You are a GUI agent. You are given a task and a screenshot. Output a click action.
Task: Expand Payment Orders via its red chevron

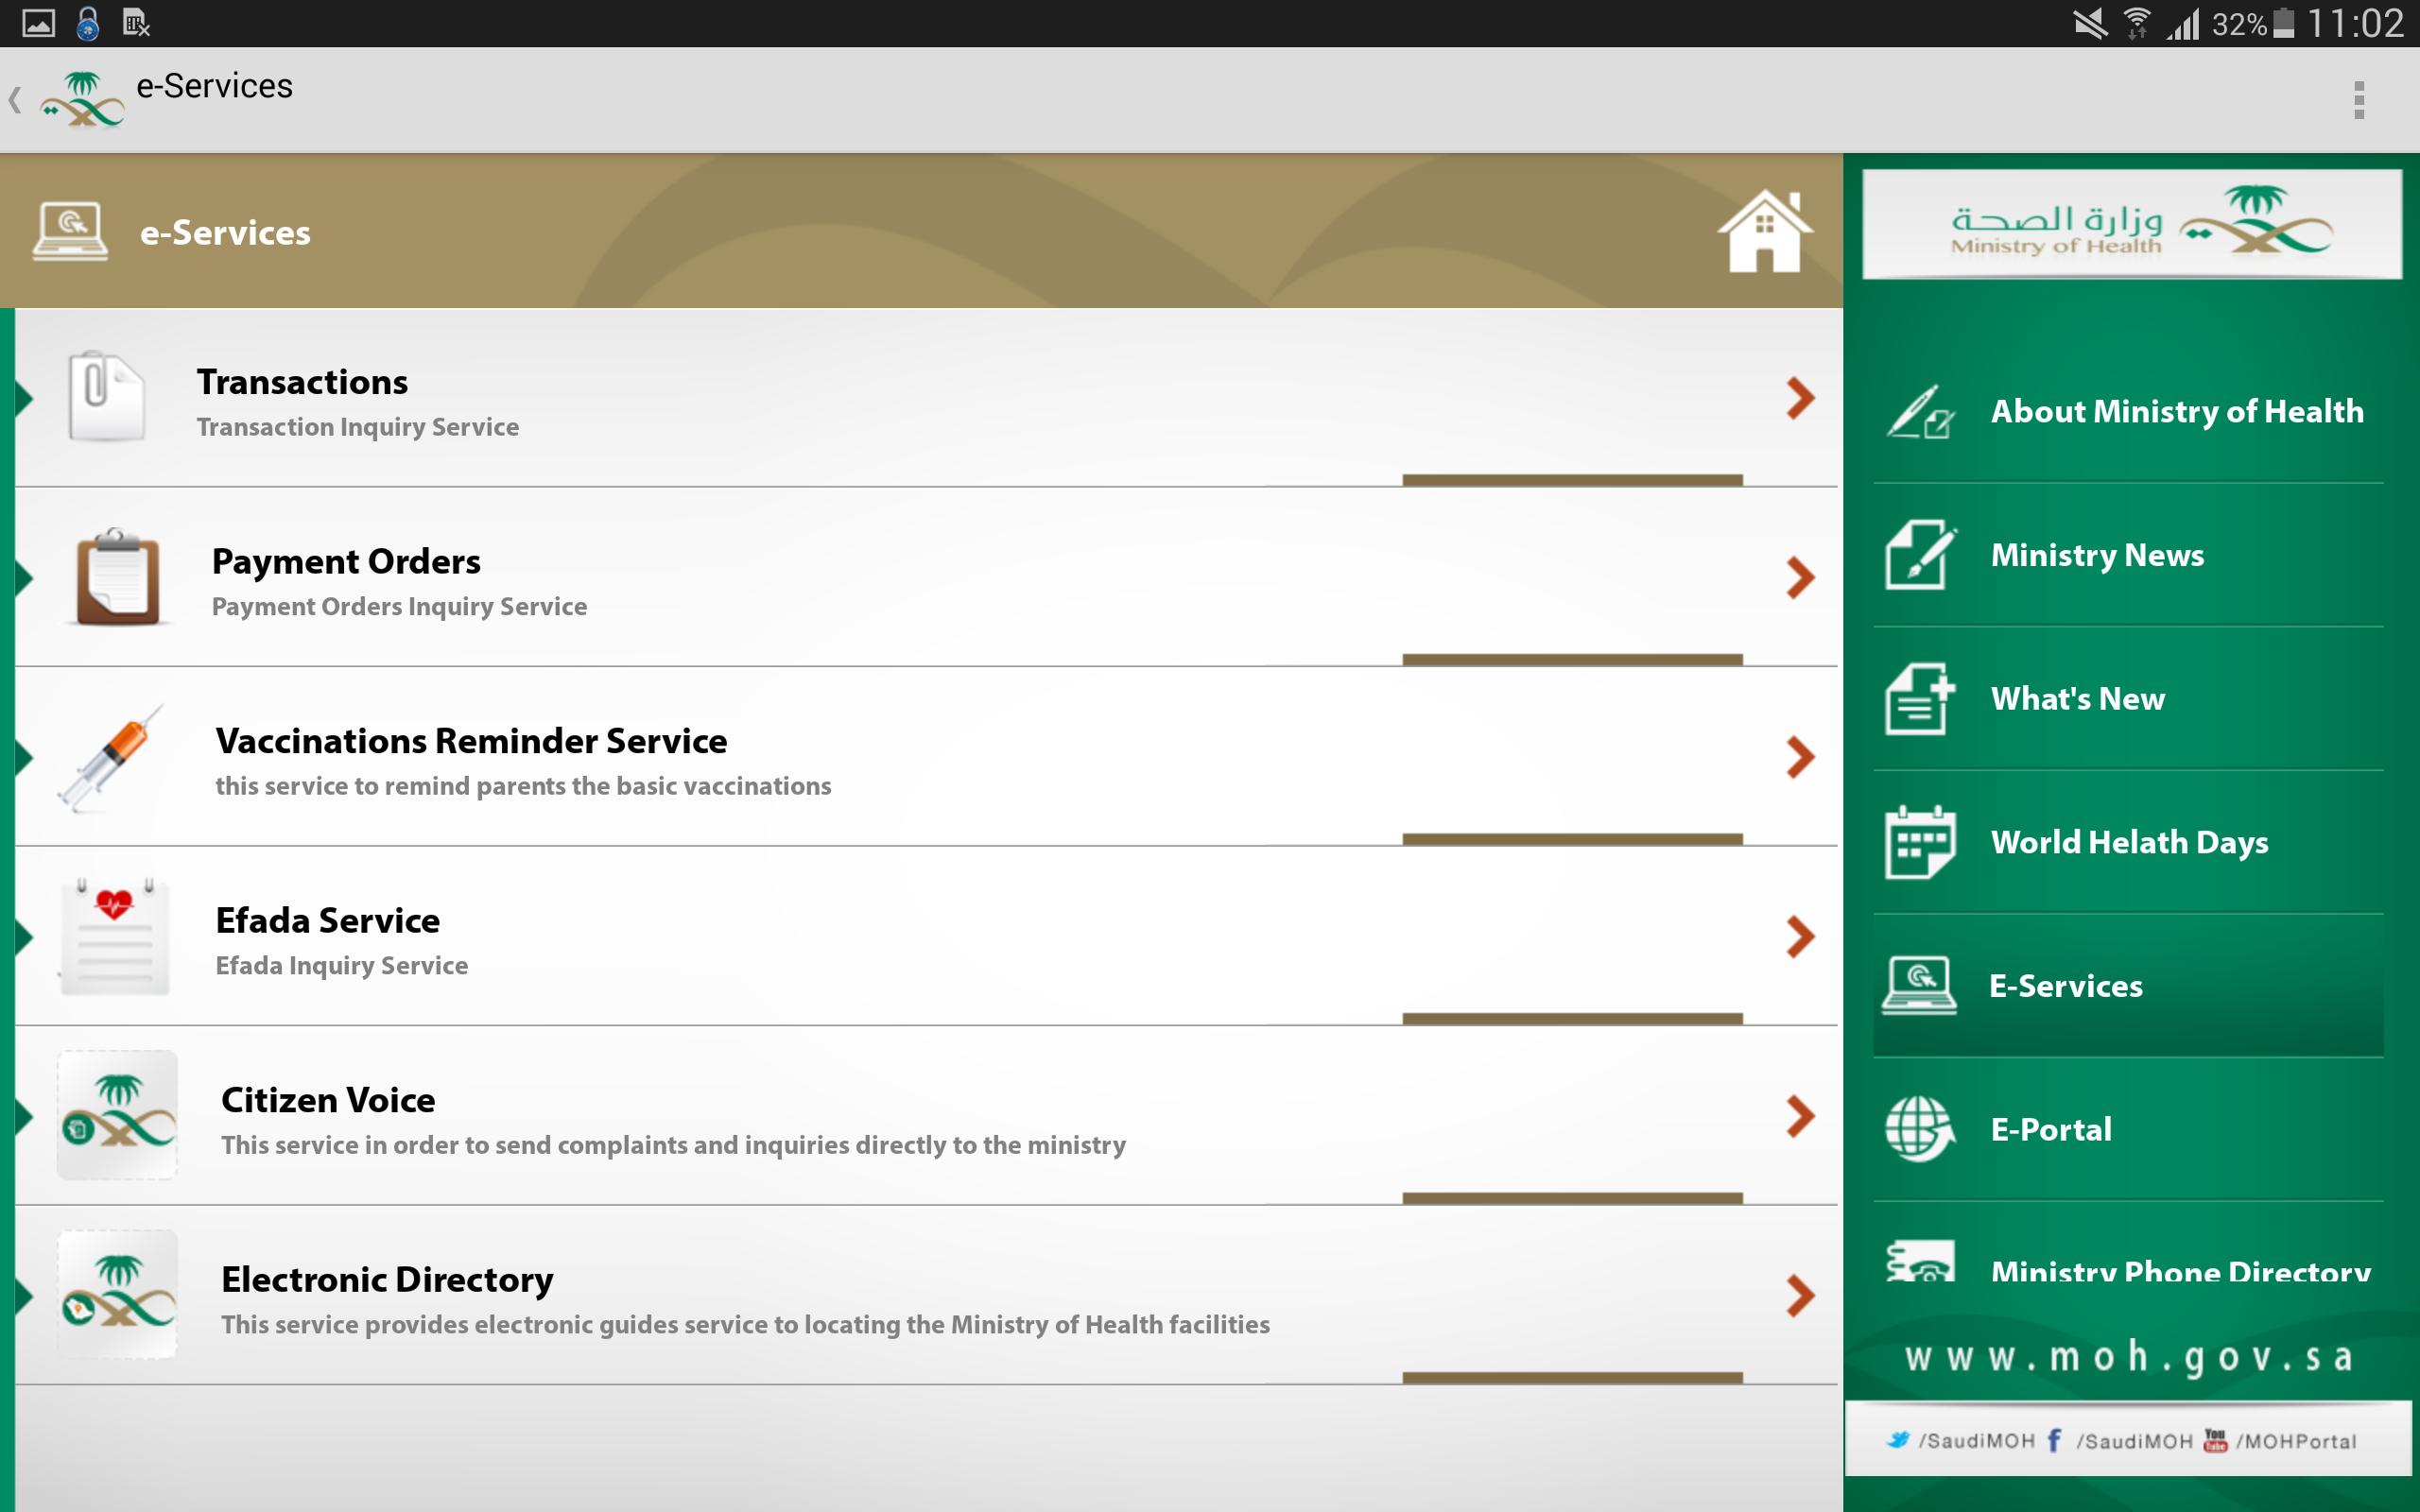coord(1800,577)
